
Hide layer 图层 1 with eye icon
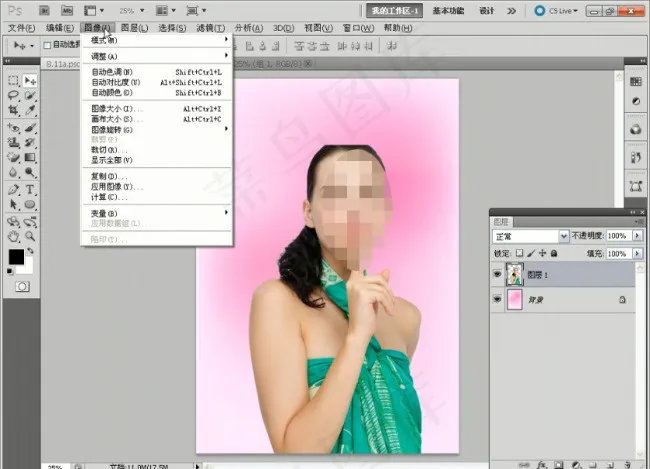498,272
